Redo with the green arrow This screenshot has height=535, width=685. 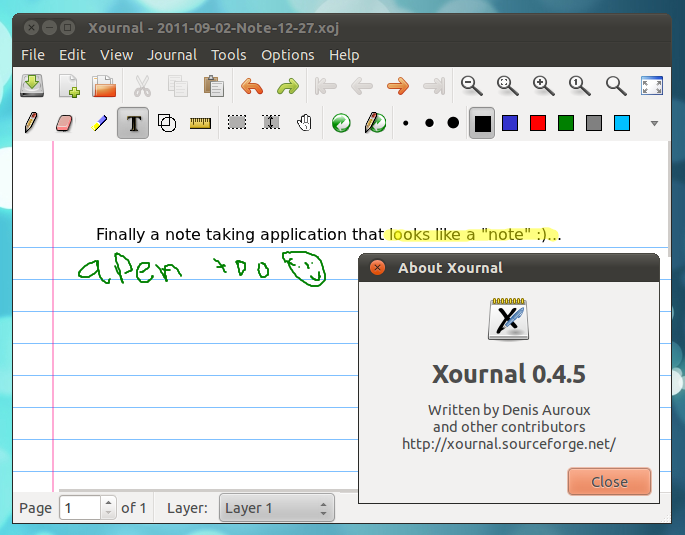(288, 86)
